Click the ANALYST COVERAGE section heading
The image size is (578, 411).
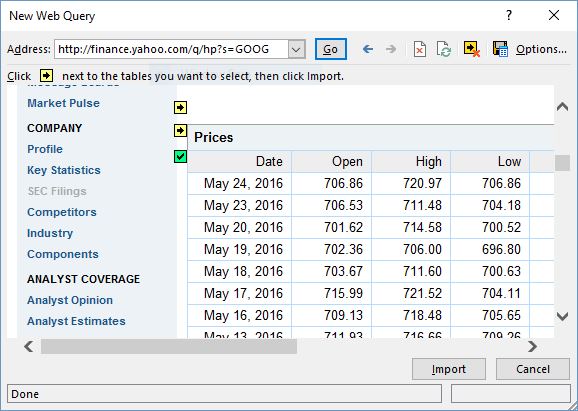pyautogui.click(x=84, y=279)
